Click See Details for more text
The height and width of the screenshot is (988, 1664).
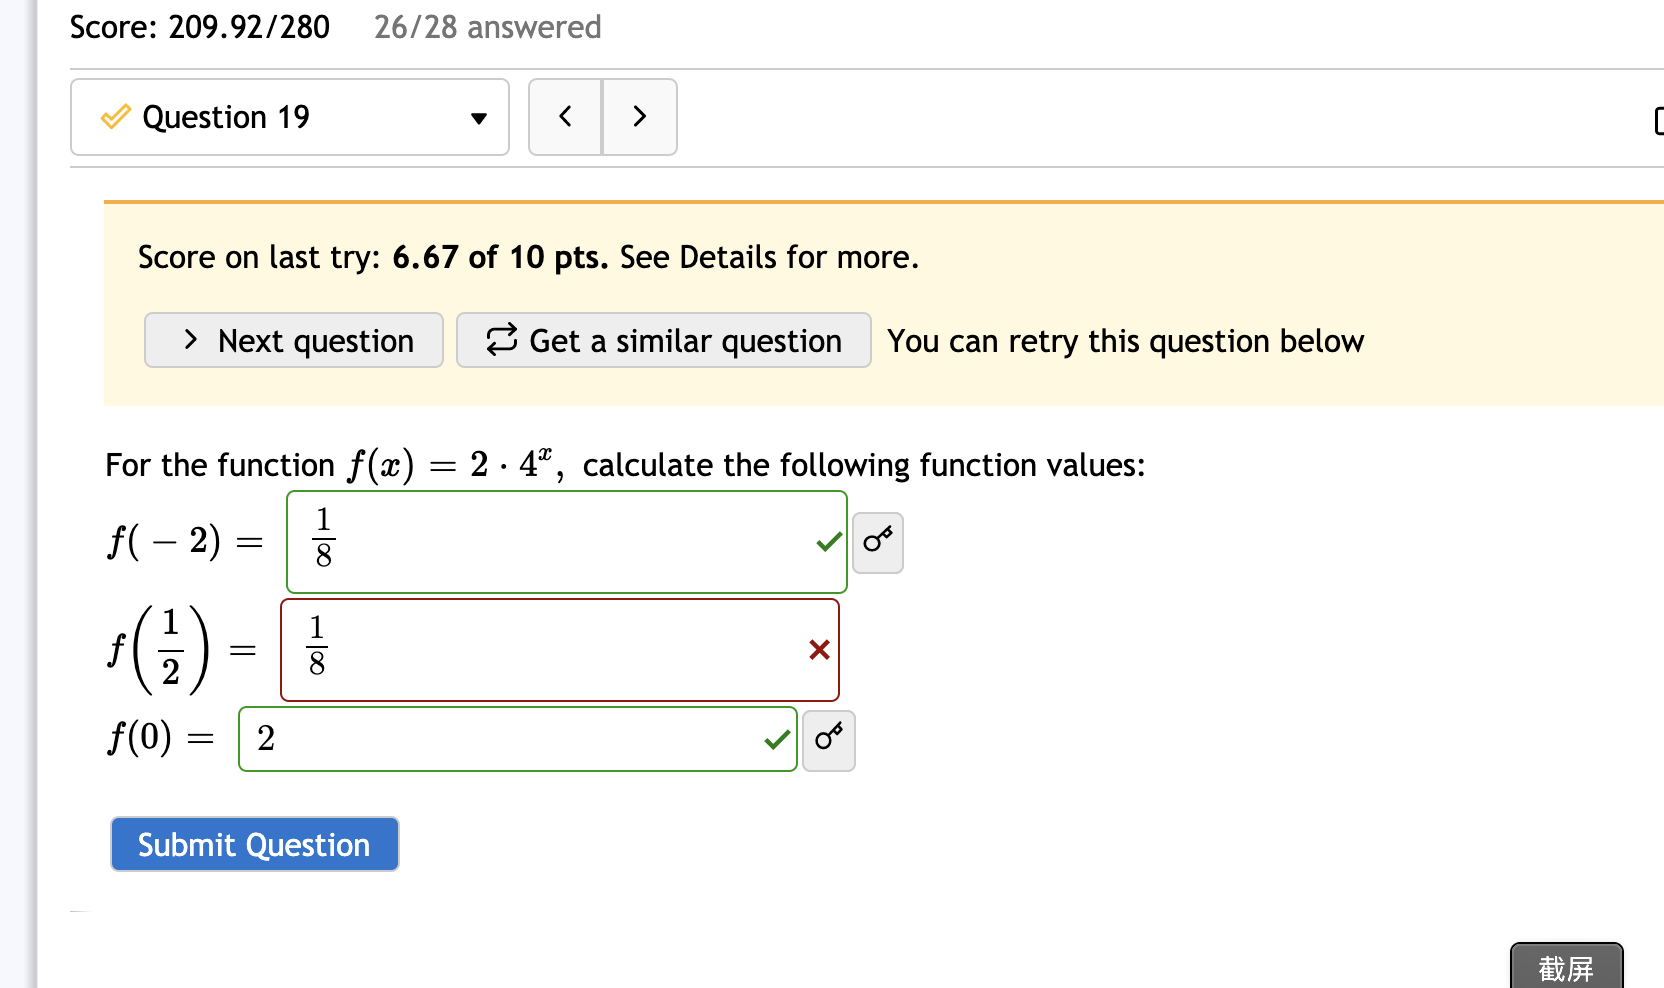(x=763, y=257)
